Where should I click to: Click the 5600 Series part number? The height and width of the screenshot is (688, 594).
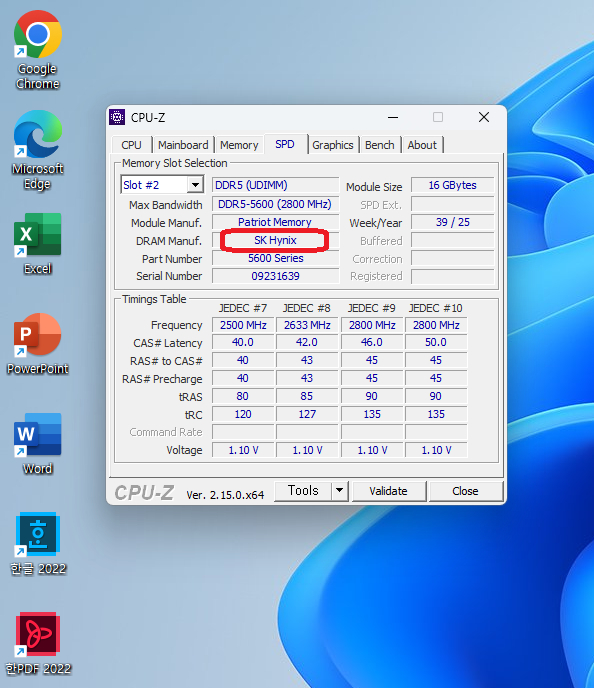tap(276, 258)
